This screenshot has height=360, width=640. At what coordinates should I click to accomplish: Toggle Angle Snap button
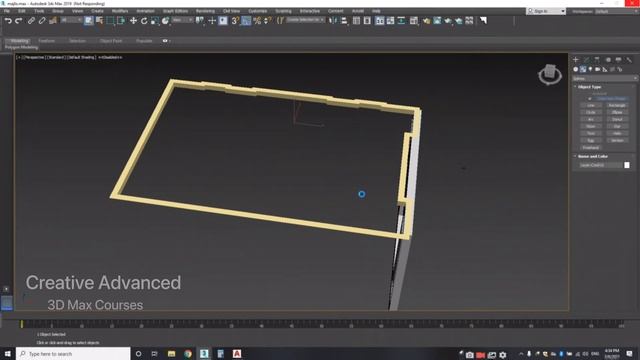tap(246, 21)
